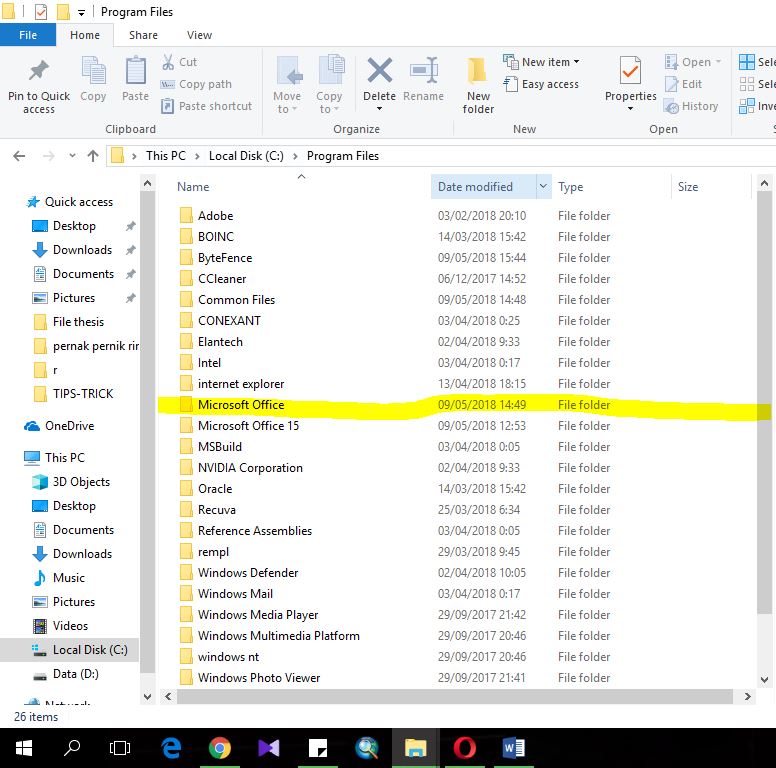This screenshot has height=768, width=776.
Task: Click the Open ribbon button
Action: pyautogui.click(x=692, y=62)
